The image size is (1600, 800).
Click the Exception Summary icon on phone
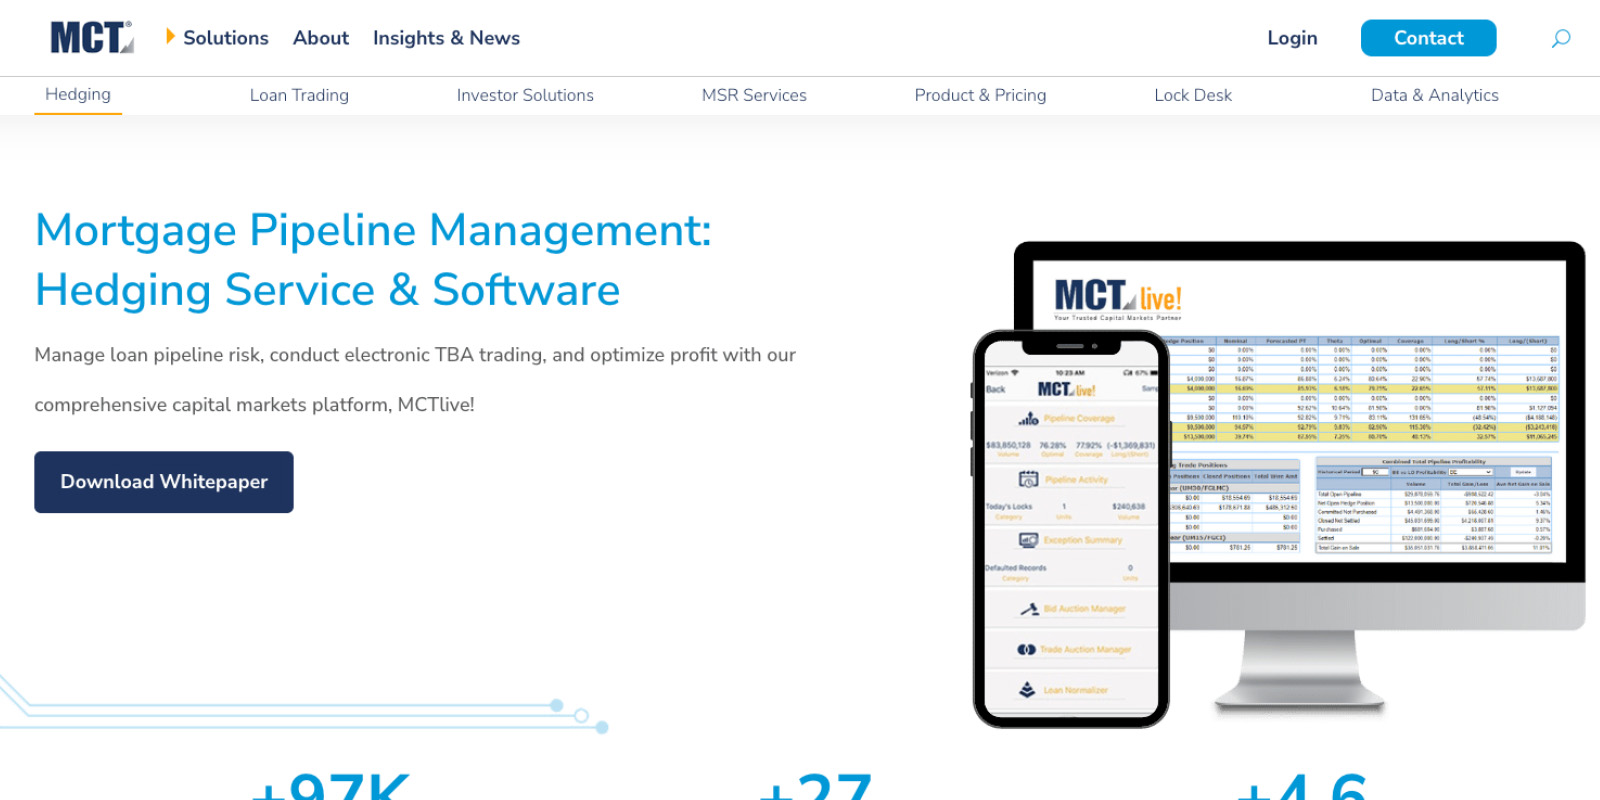pos(1028,540)
